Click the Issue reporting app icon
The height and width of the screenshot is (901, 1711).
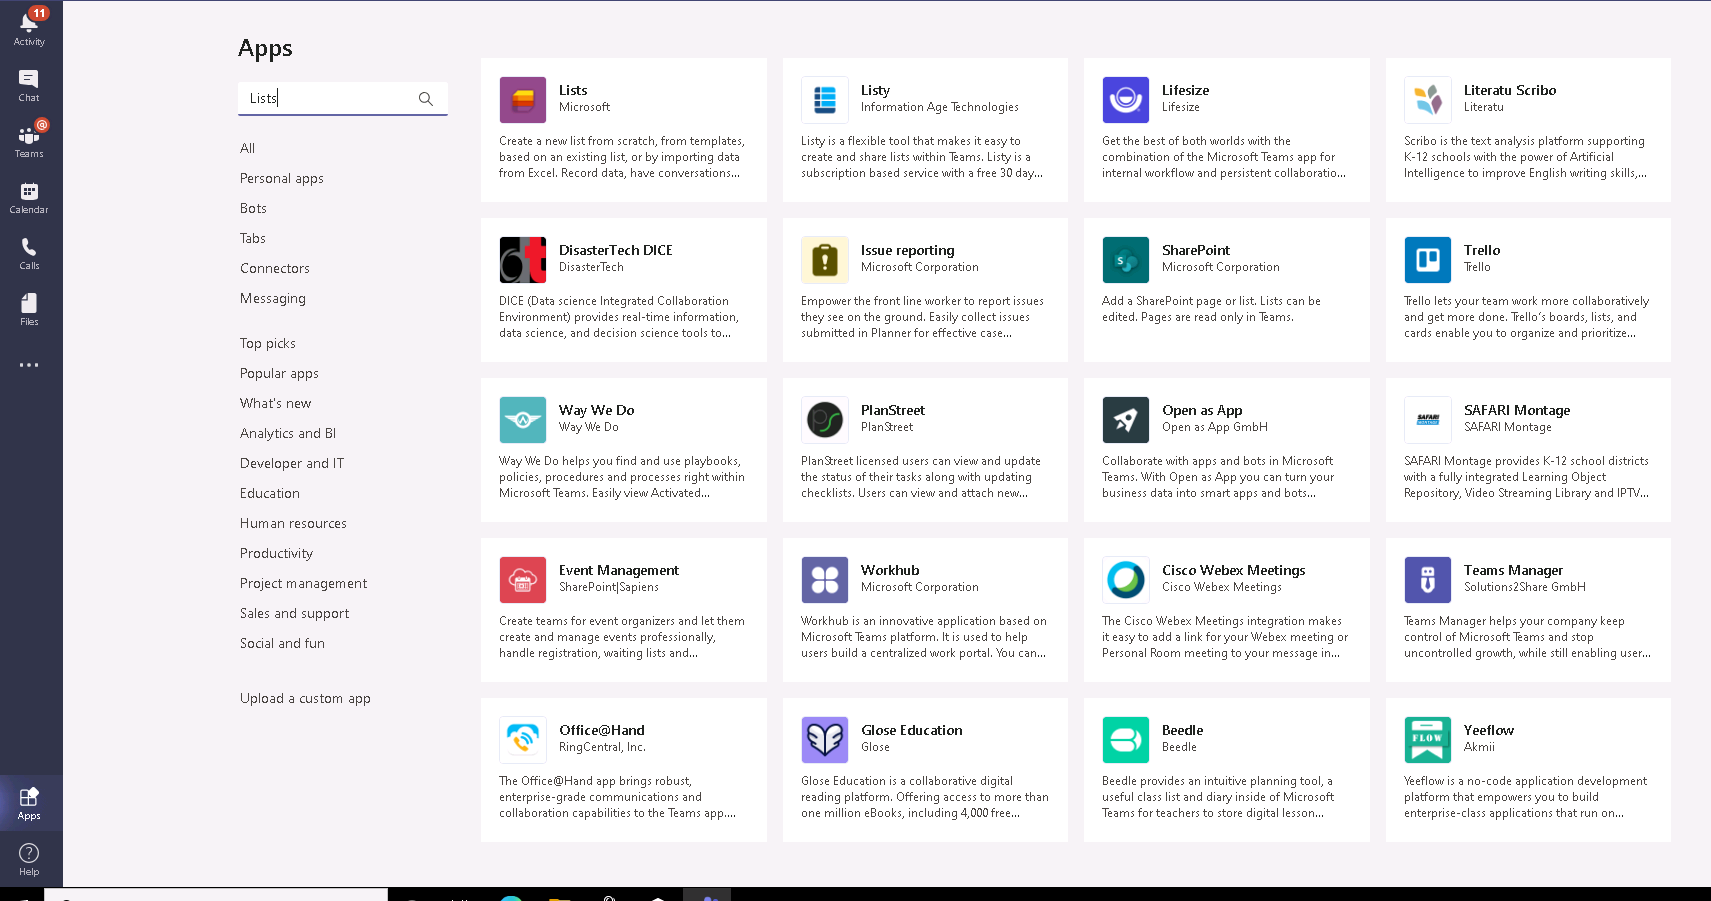point(825,260)
